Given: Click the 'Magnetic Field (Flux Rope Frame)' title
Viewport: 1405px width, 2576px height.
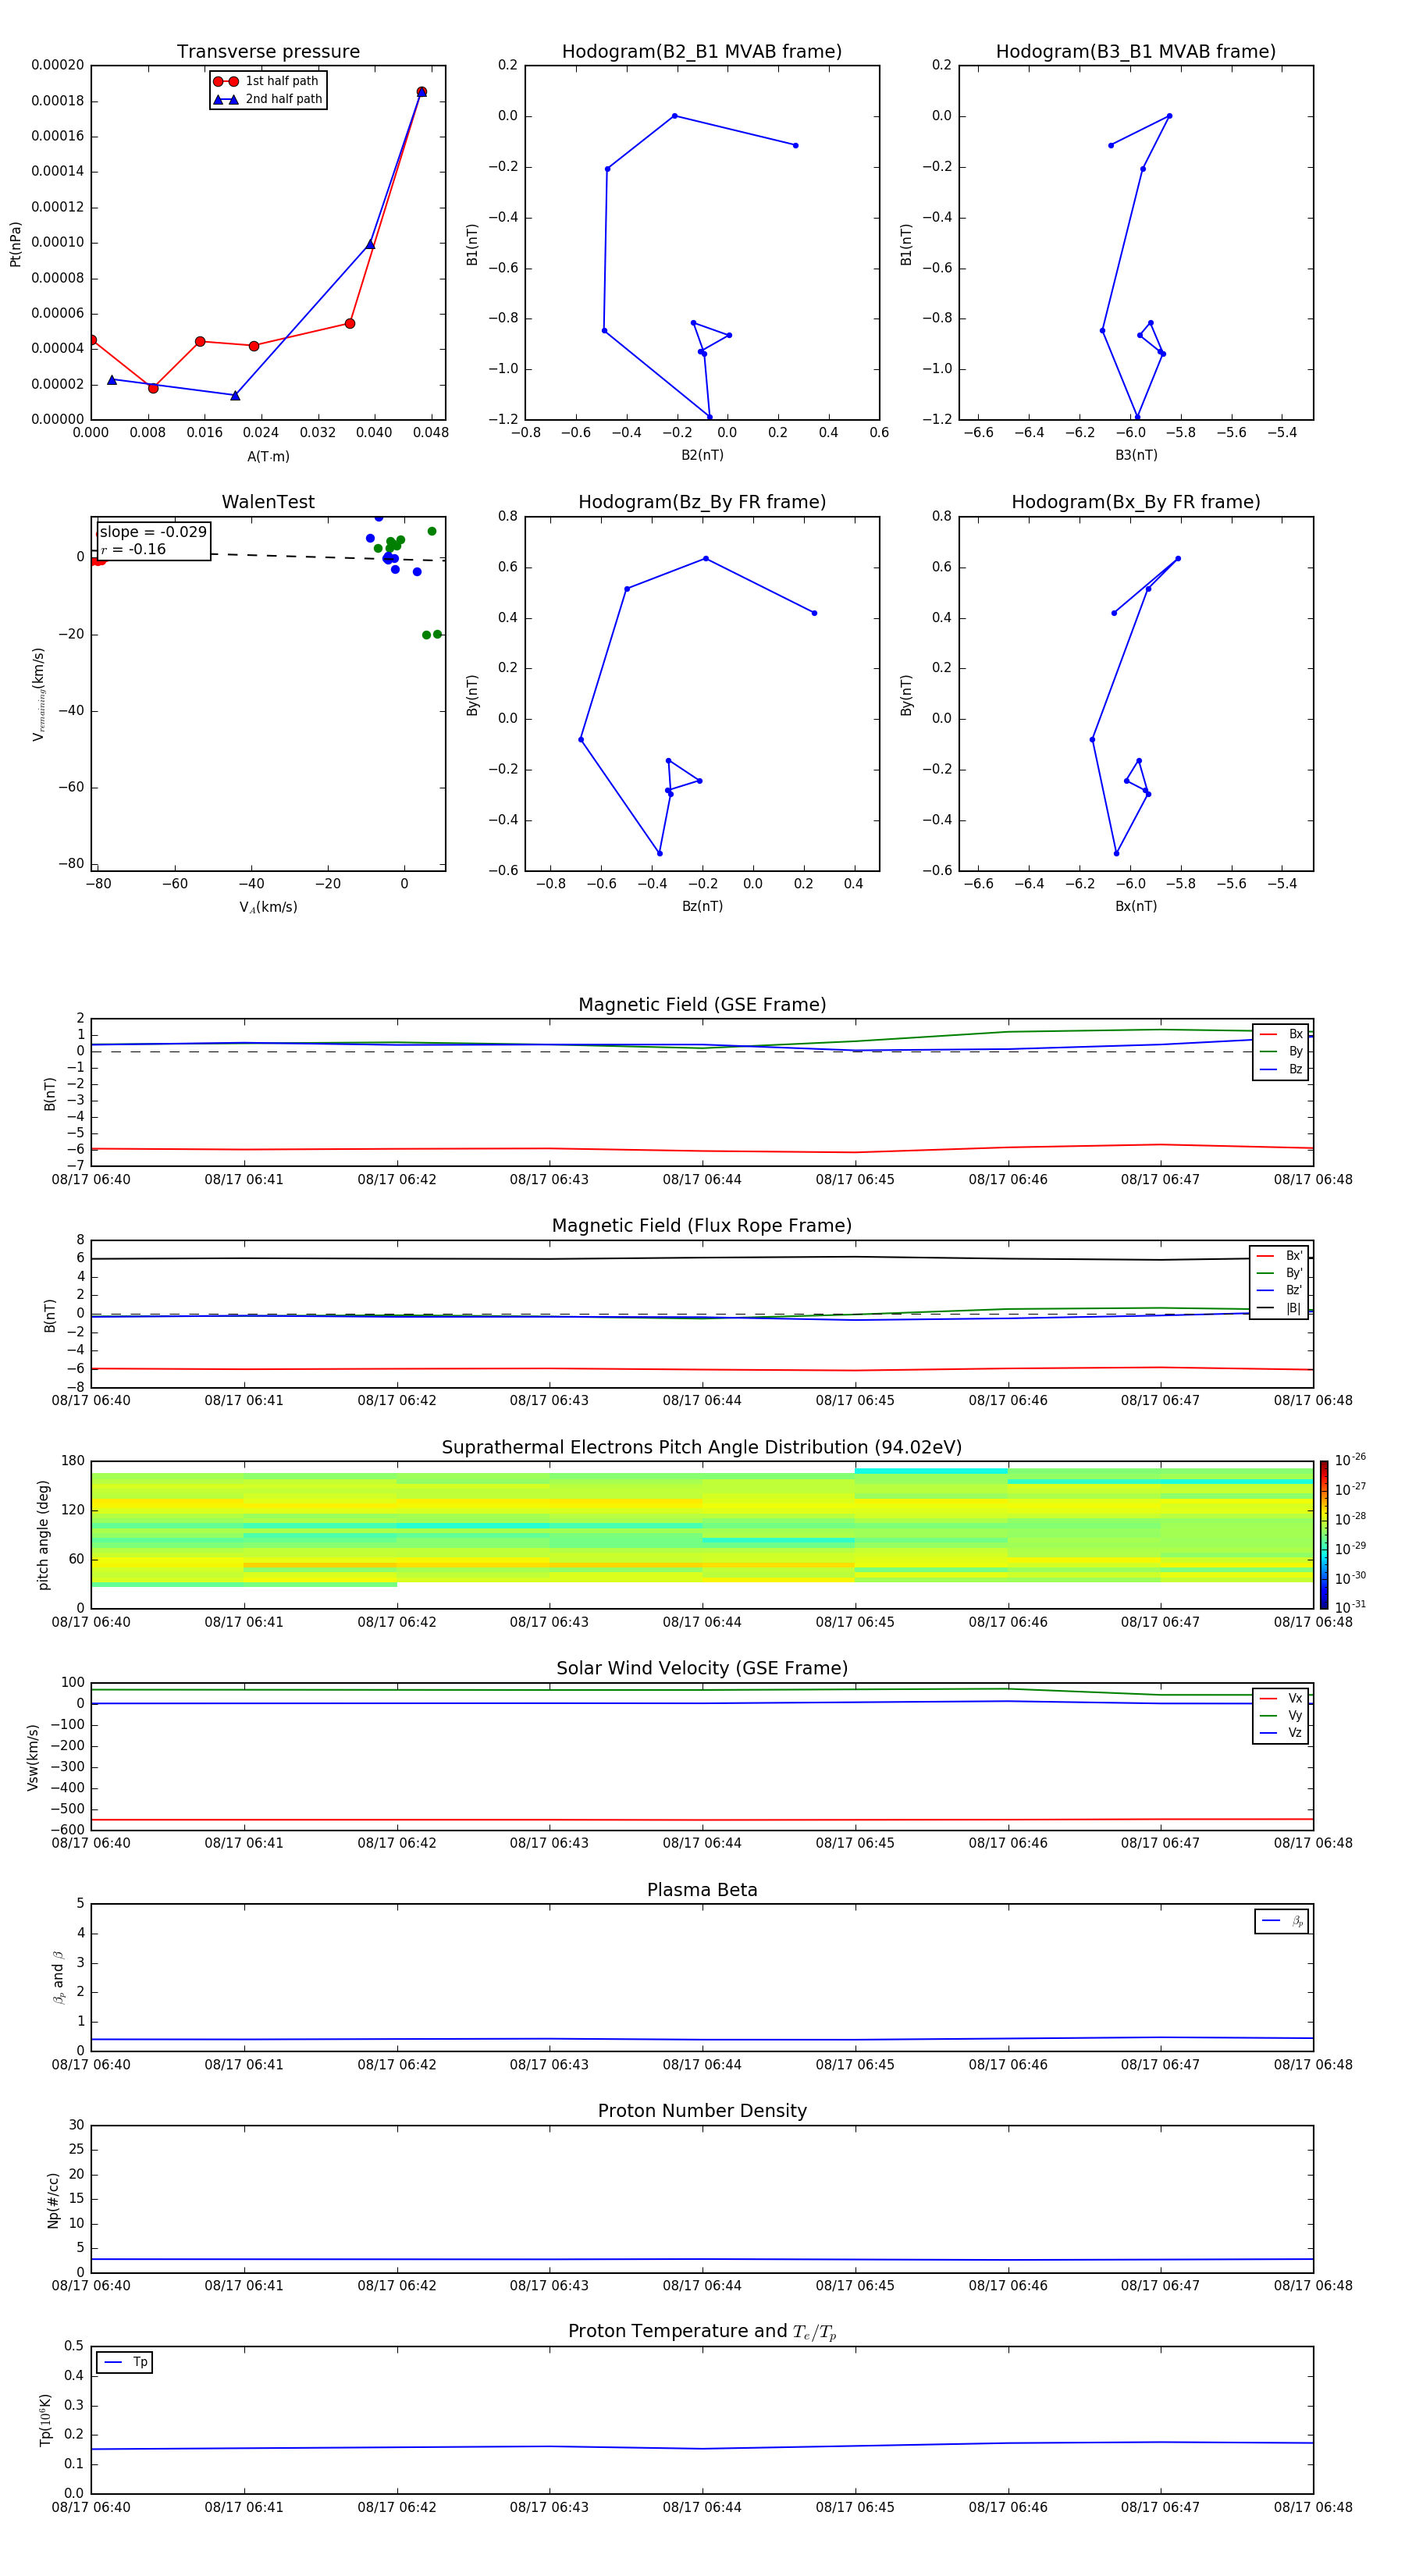Looking at the screenshot, I should tap(702, 1226).
